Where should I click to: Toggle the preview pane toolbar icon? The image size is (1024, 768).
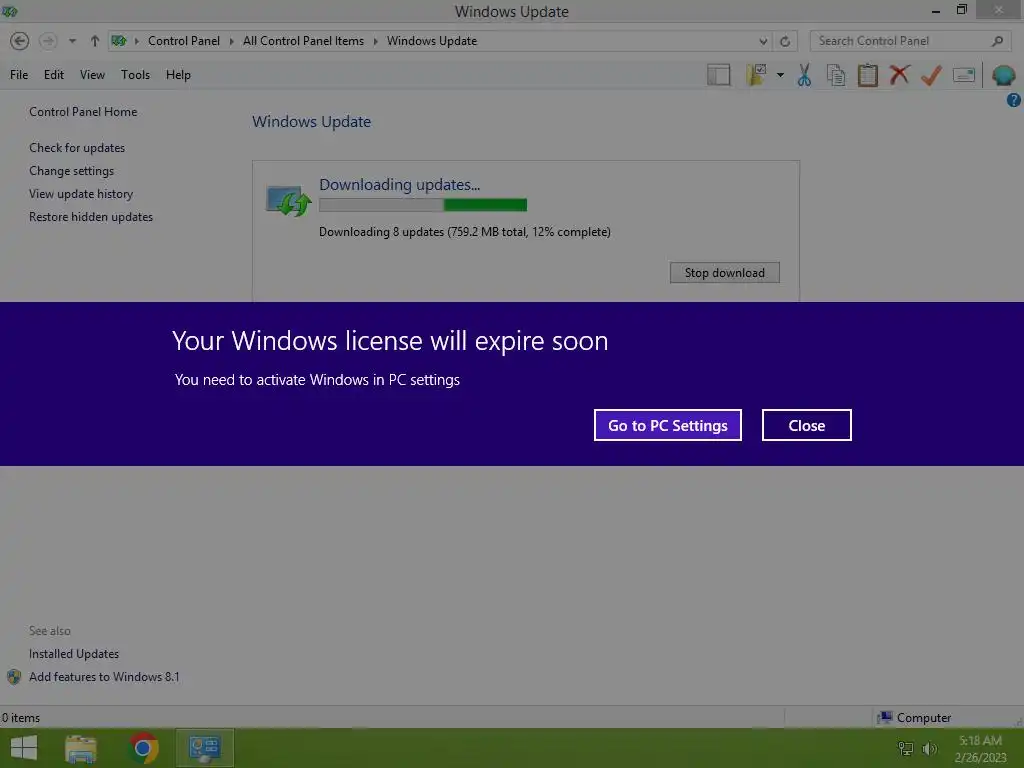[719, 75]
